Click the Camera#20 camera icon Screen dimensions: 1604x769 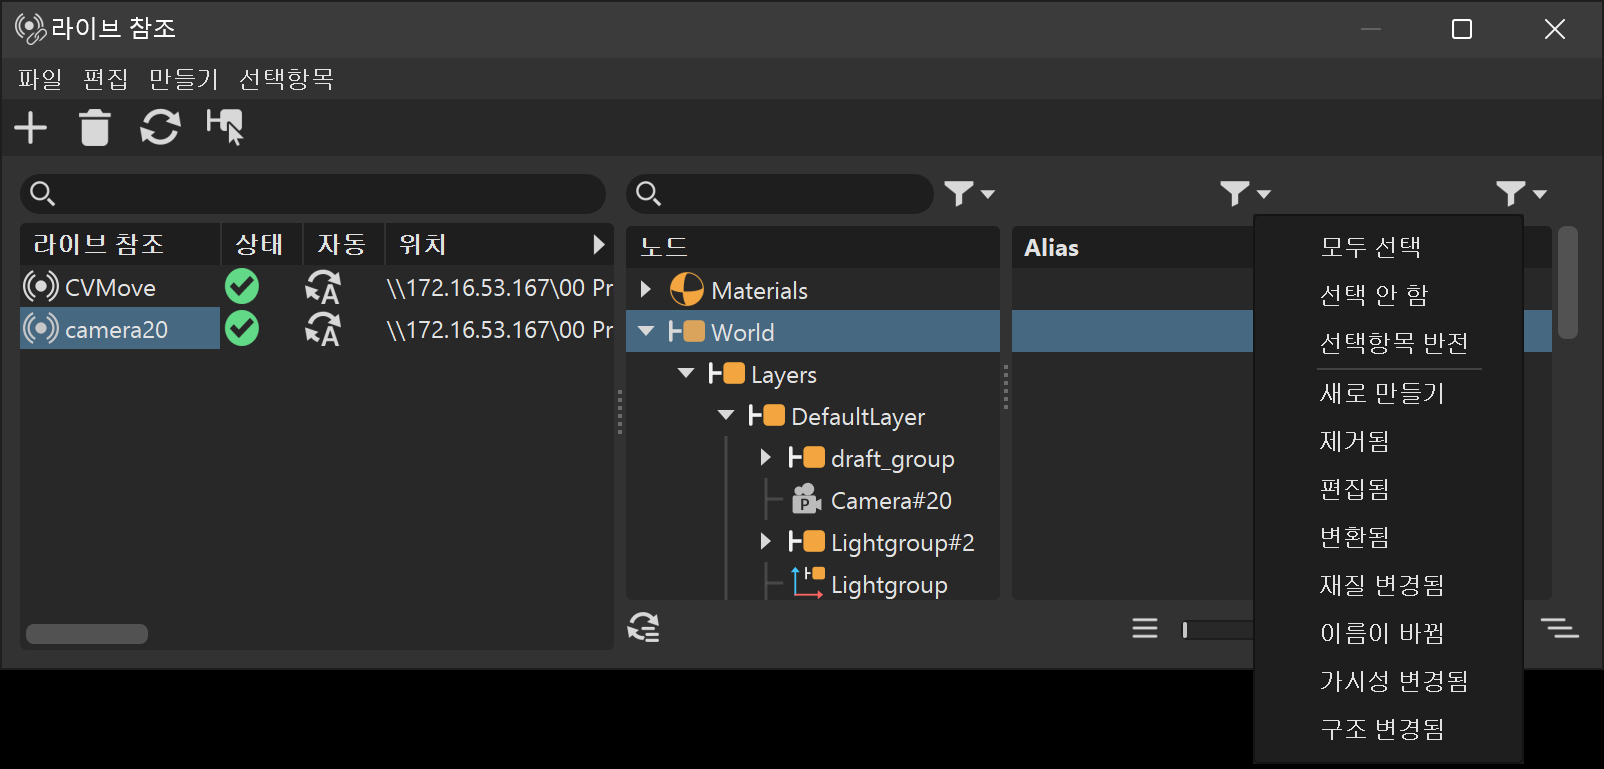(x=806, y=500)
